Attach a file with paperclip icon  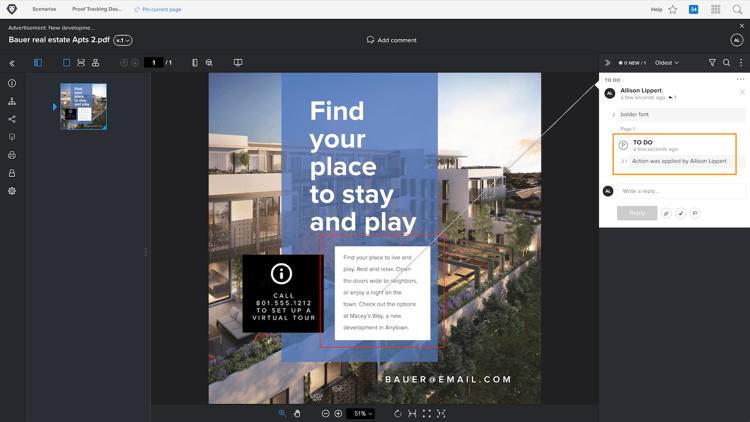666,213
